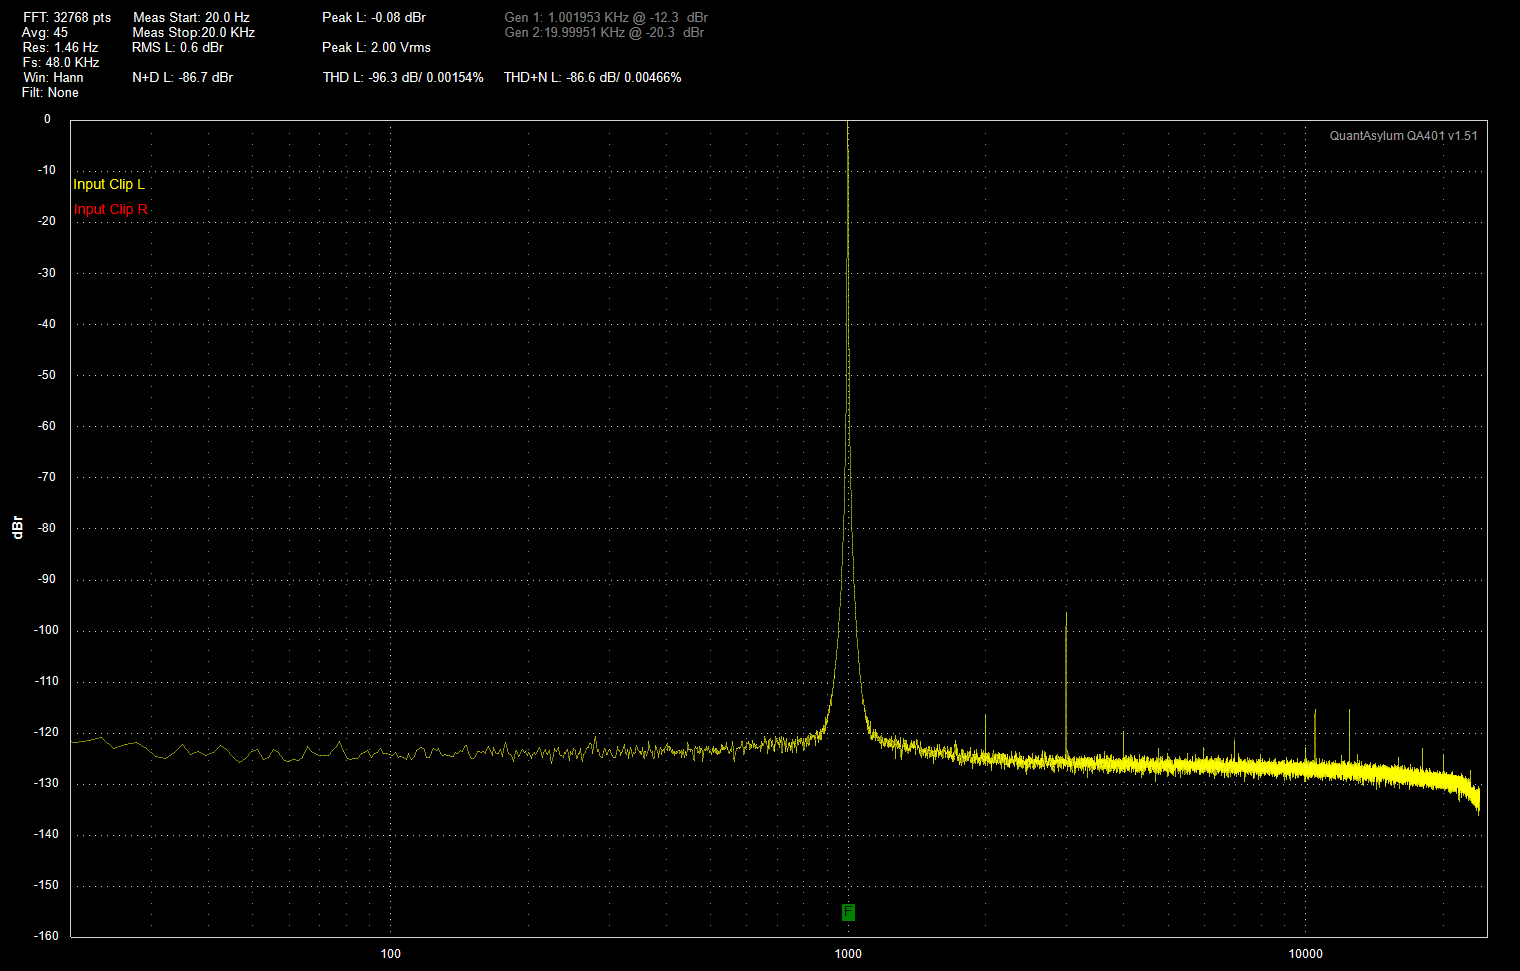Click the '-100' dBr axis label
Image resolution: width=1520 pixels, height=971 pixels.
point(47,630)
